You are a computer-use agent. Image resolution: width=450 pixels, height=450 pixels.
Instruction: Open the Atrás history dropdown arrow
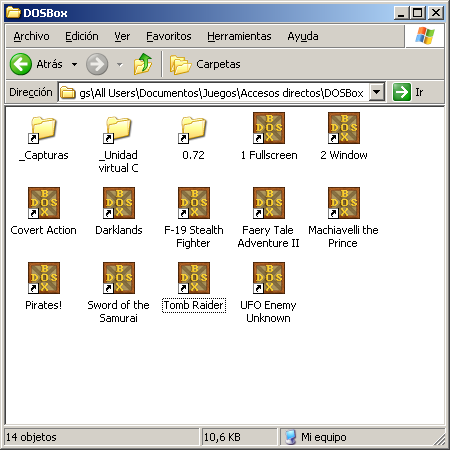point(74,64)
